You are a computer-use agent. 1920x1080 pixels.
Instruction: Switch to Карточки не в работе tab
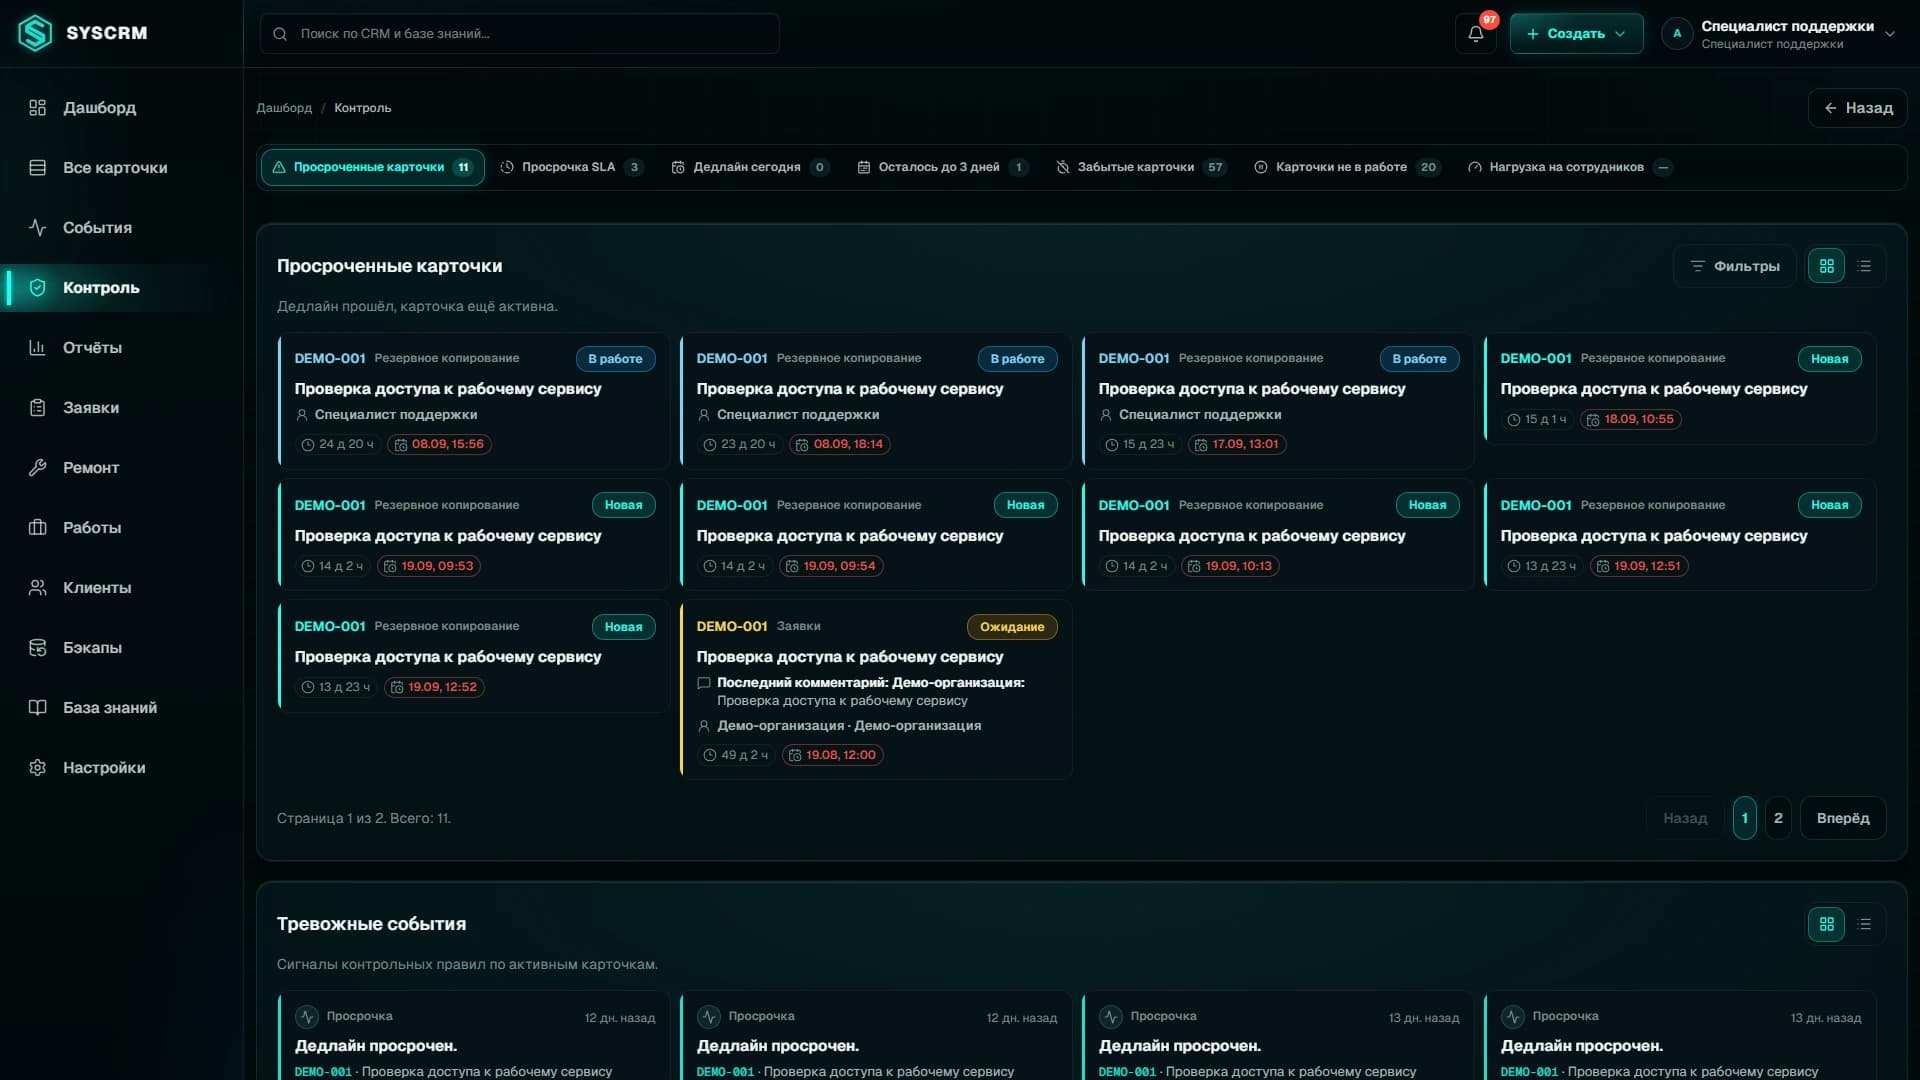click(x=1347, y=167)
